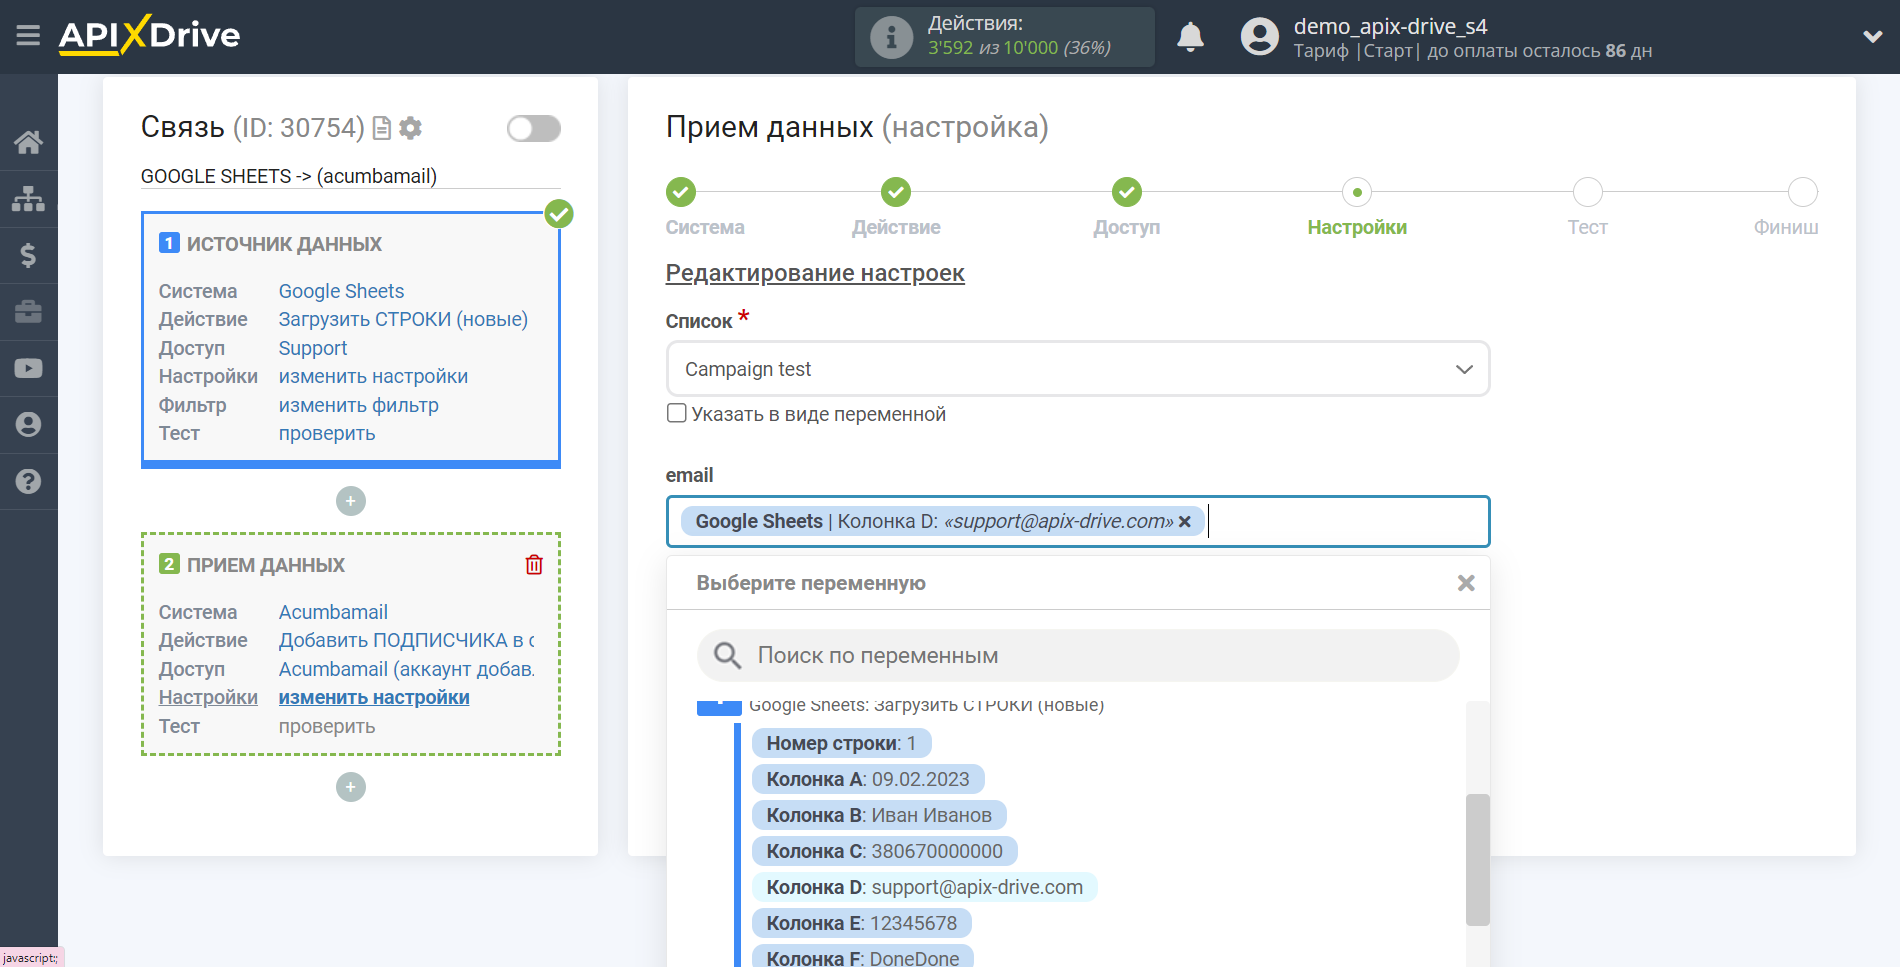Screen dimensions: 1900x967
Task: Click Acumbamail account access link
Action: [406, 669]
